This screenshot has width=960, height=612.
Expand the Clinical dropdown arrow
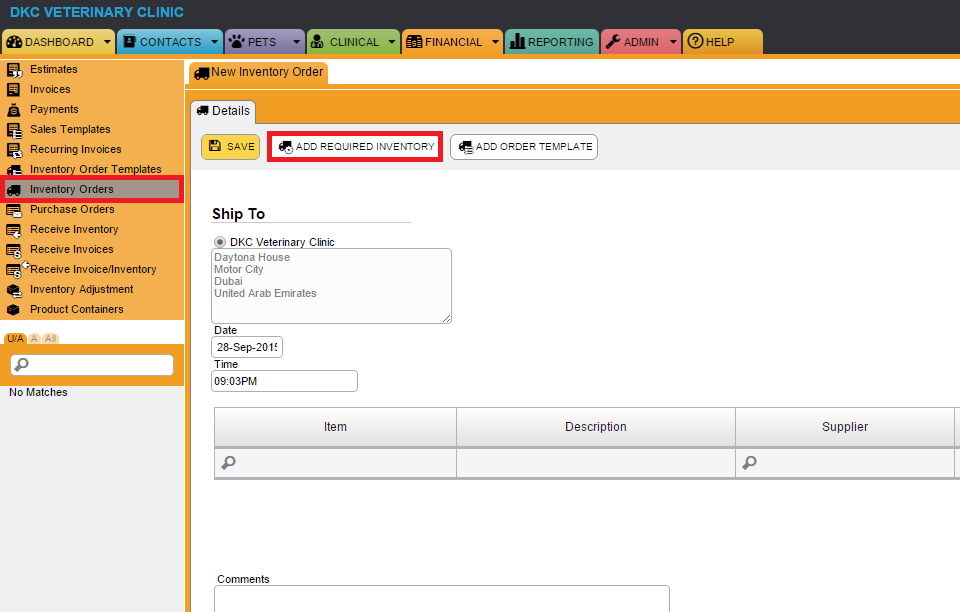click(392, 42)
